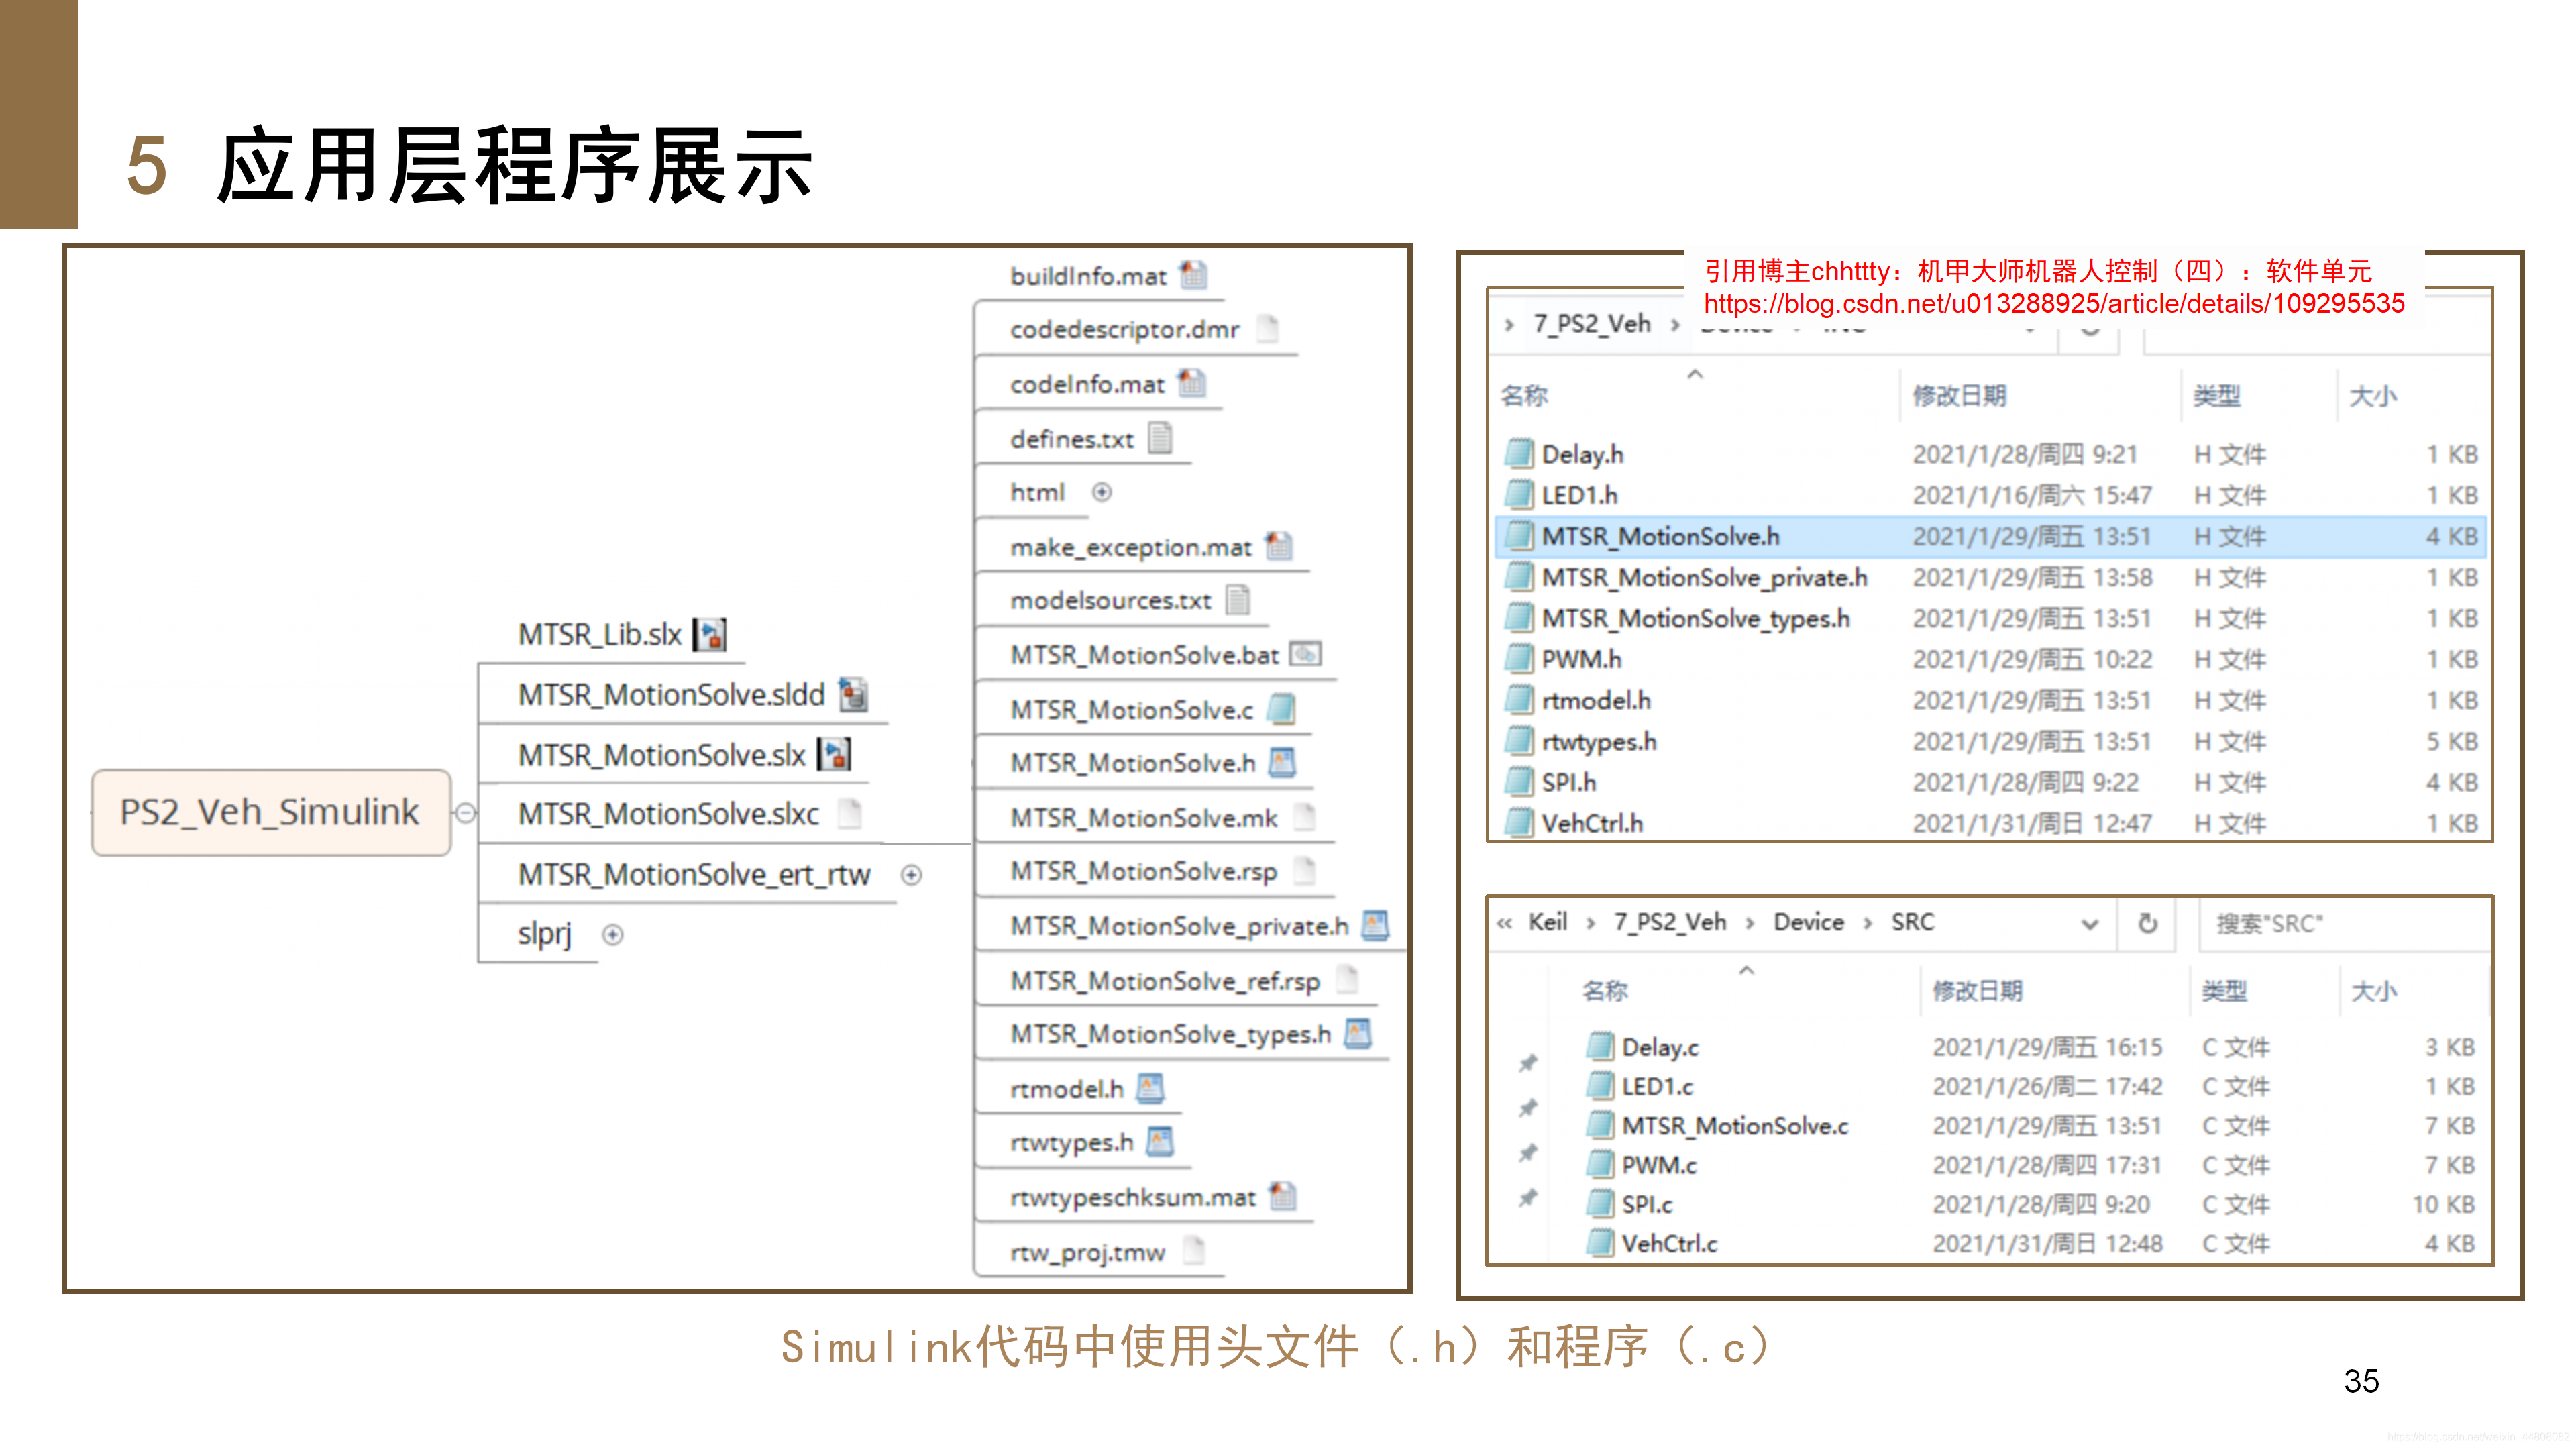The height and width of the screenshot is (1449, 2576).
Task: Click Device in SRC breadcrumb path
Action: [1808, 922]
